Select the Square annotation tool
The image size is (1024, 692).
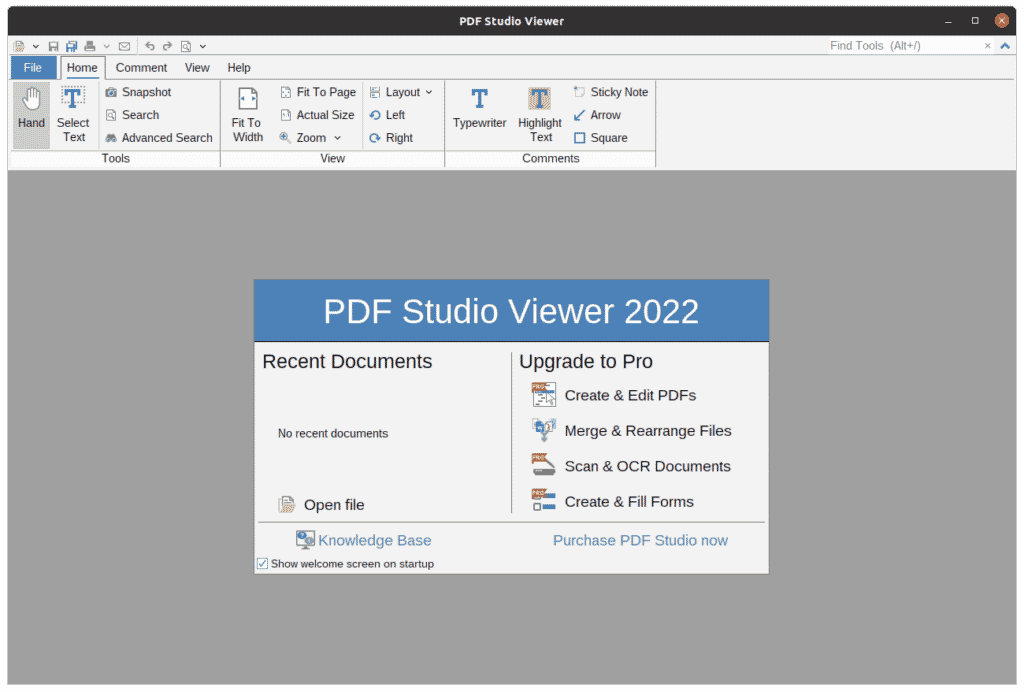coord(600,138)
